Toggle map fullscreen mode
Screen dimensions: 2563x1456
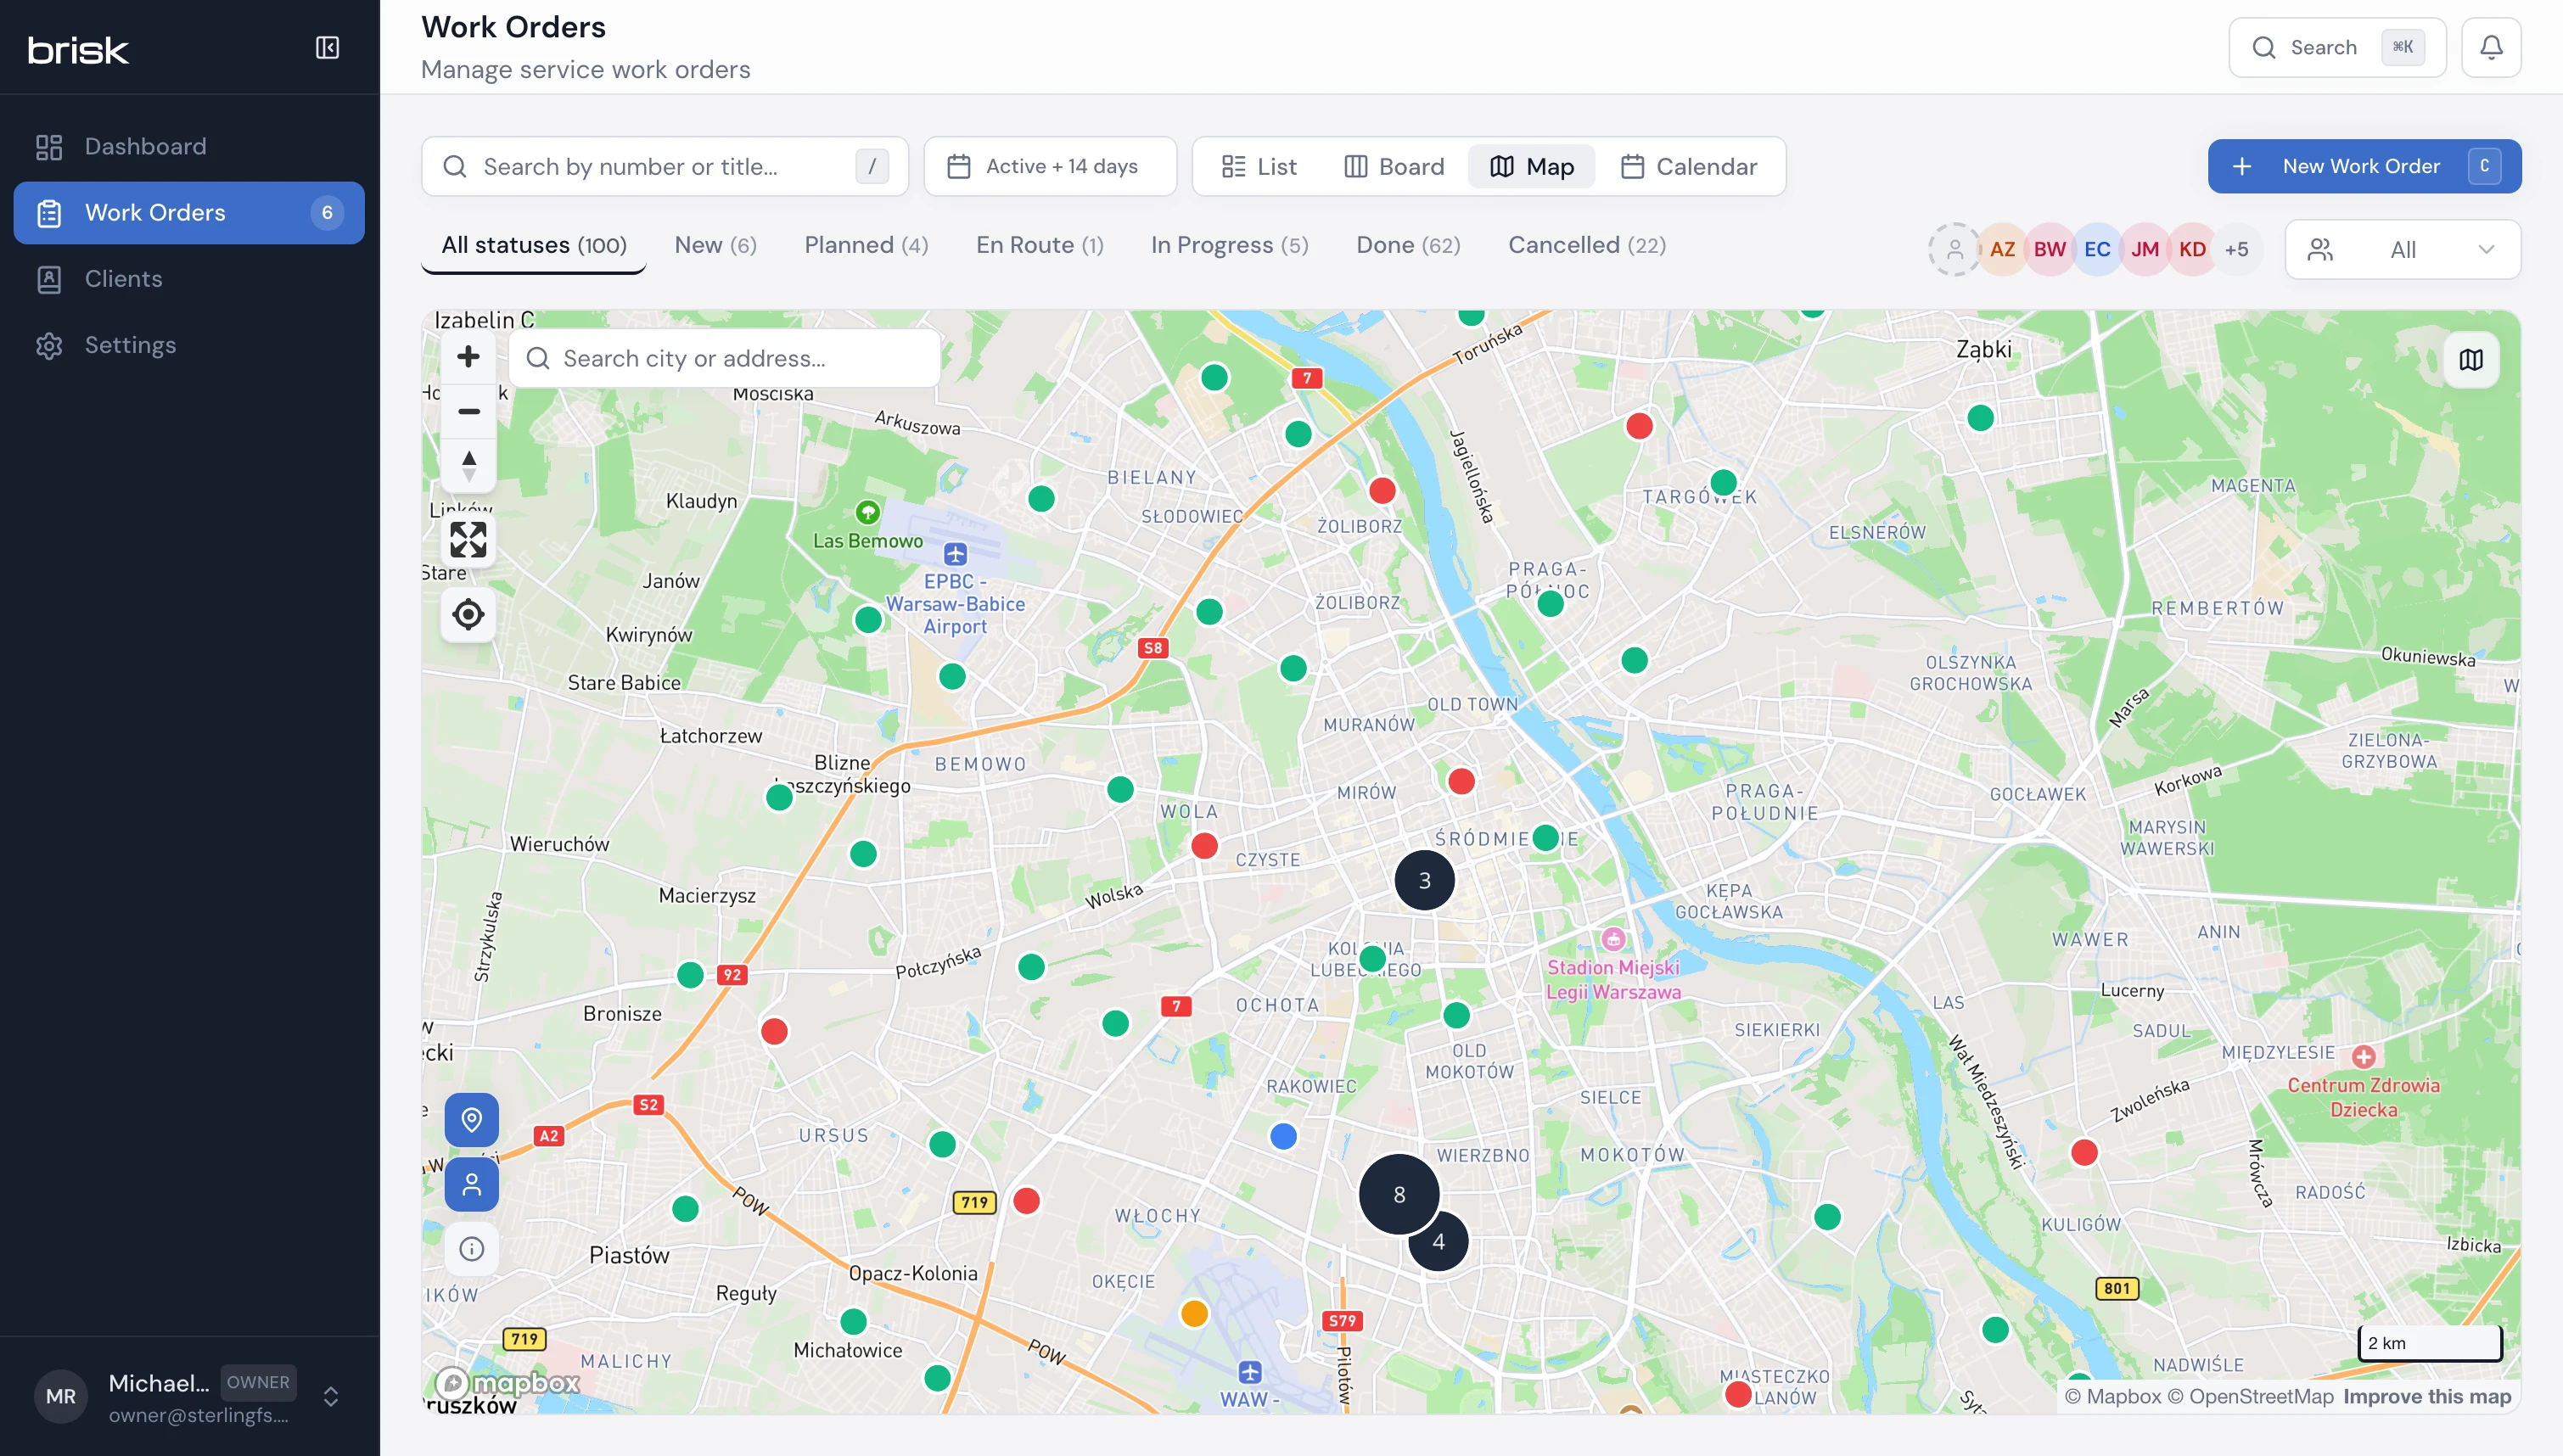point(468,540)
